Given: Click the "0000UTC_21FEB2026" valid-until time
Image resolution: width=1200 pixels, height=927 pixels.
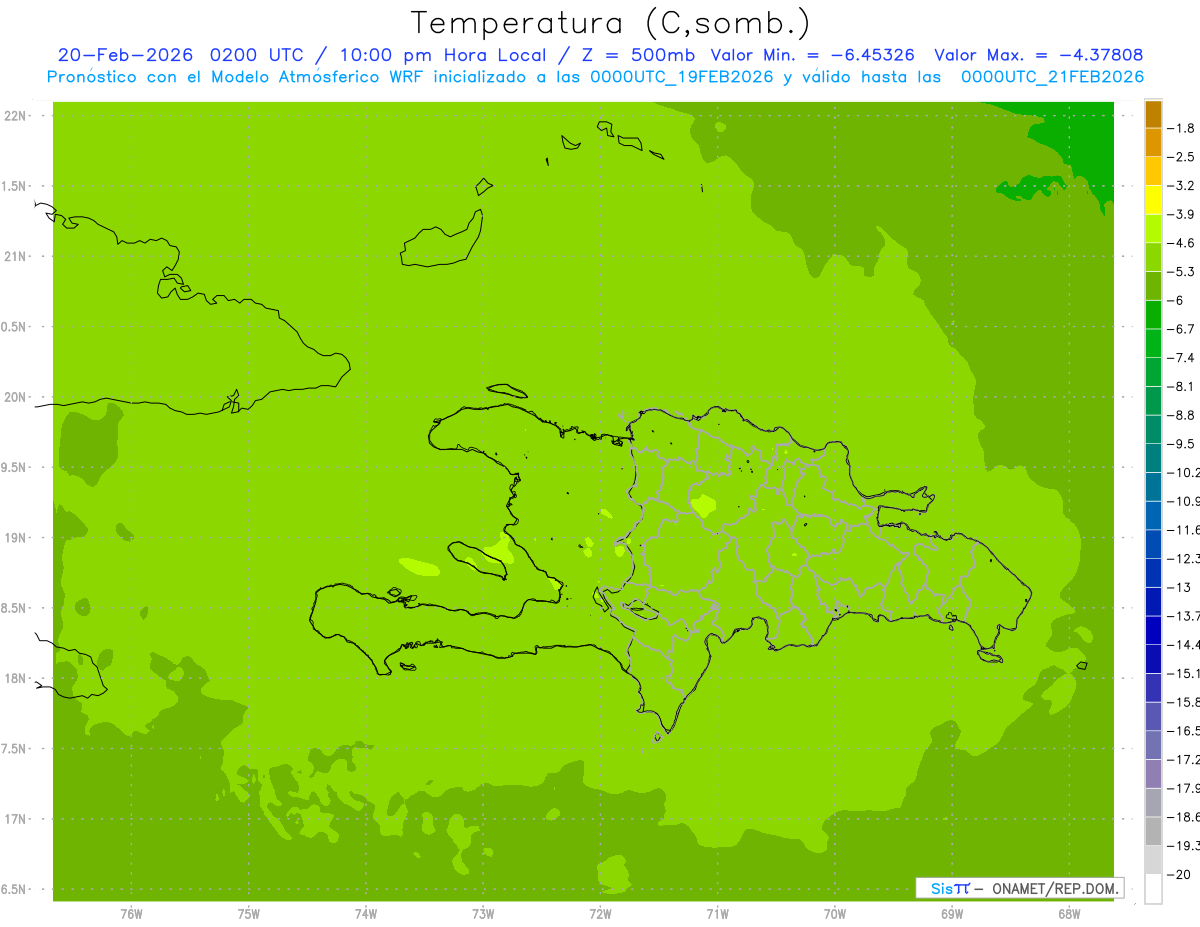Looking at the screenshot, I should 1053,76.
